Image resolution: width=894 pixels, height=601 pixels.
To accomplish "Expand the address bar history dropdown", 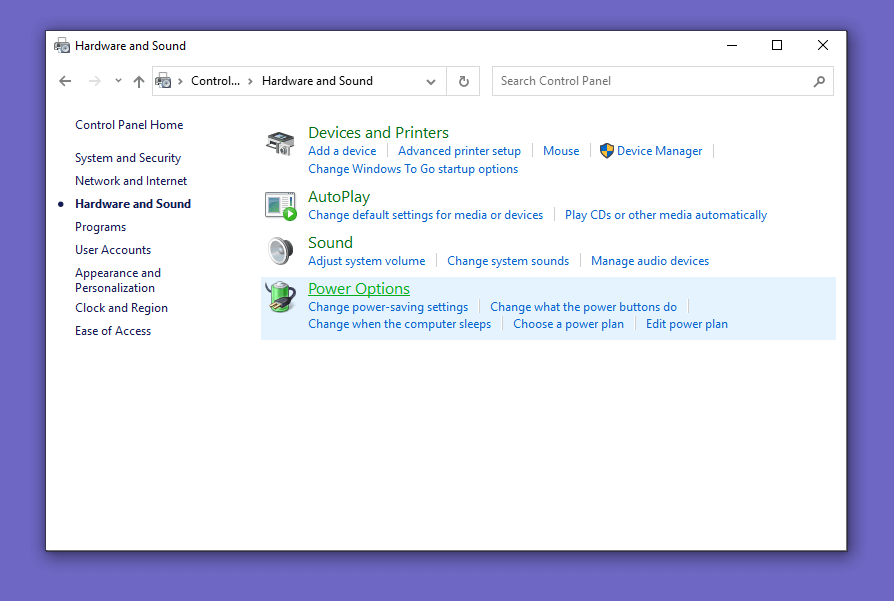I will (x=431, y=82).
